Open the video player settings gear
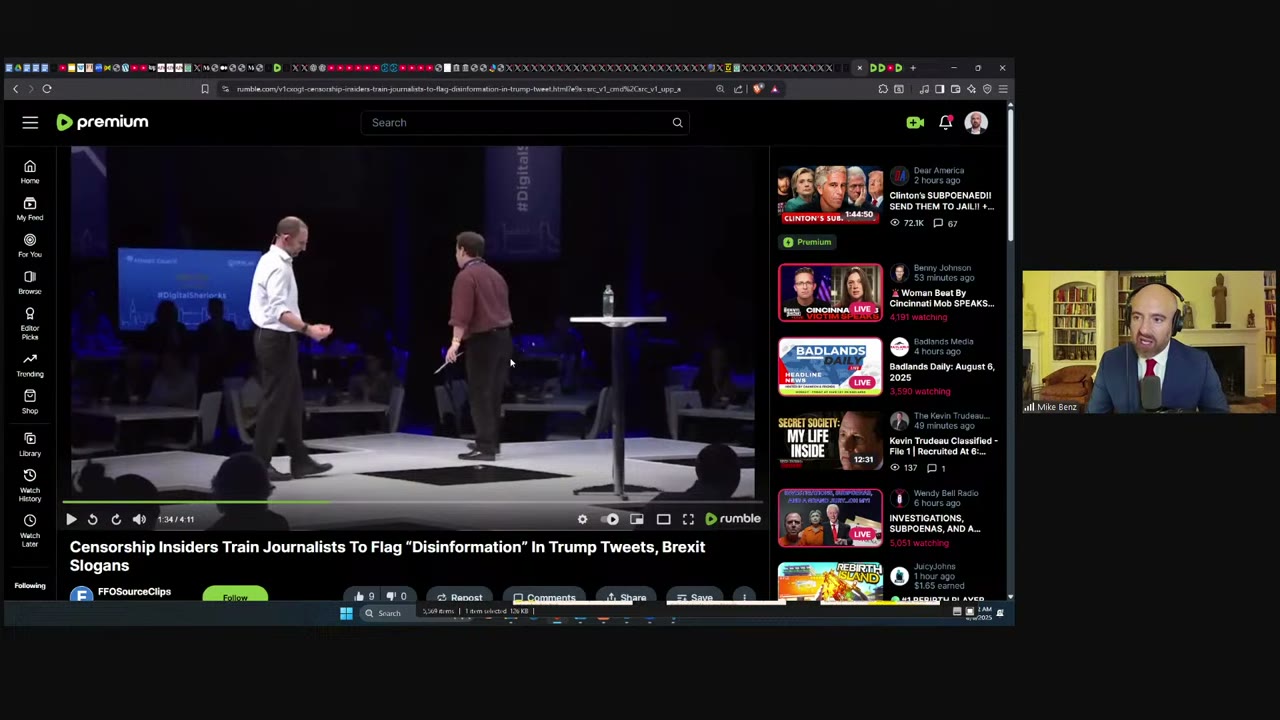This screenshot has width=1280, height=720. [x=582, y=519]
